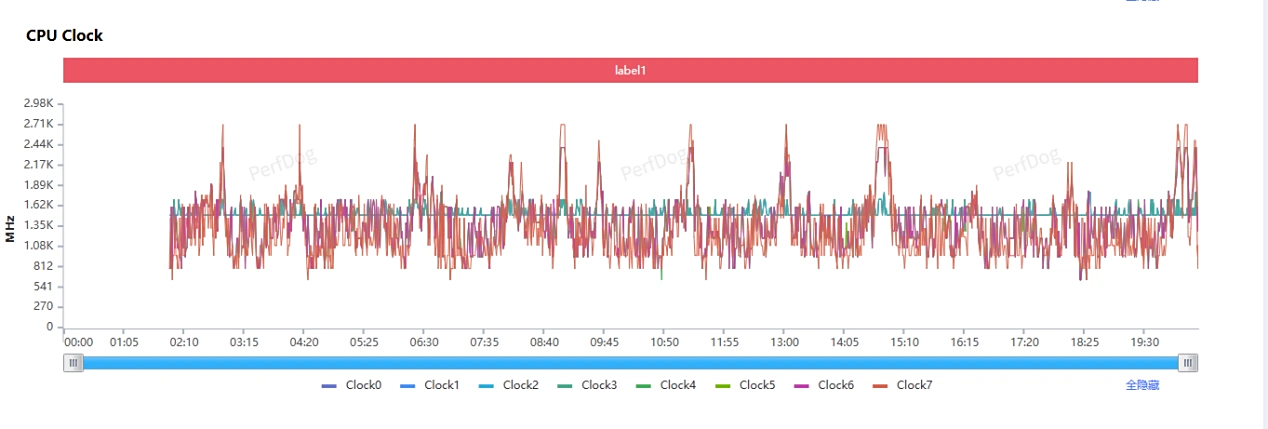
Task: Click the 2.98K y-axis label
Action: 38,103
